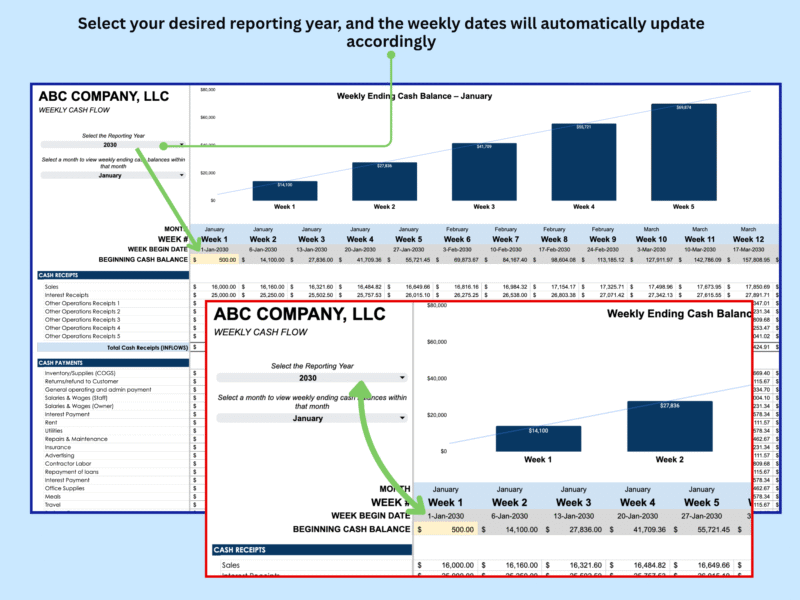Image resolution: width=800 pixels, height=600 pixels.
Task: Select the Contractor Labor row label
Action: [68, 464]
